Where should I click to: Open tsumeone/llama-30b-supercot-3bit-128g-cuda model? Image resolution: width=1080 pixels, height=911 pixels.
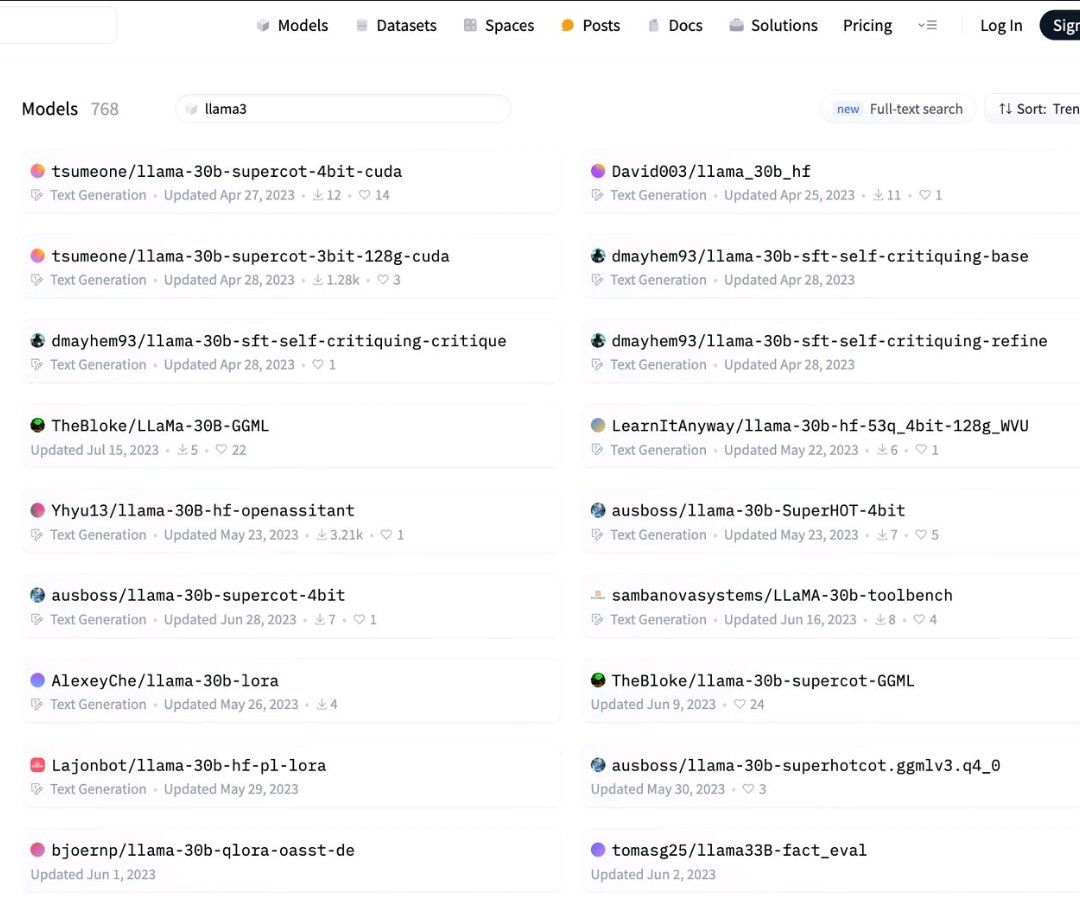point(290,266)
